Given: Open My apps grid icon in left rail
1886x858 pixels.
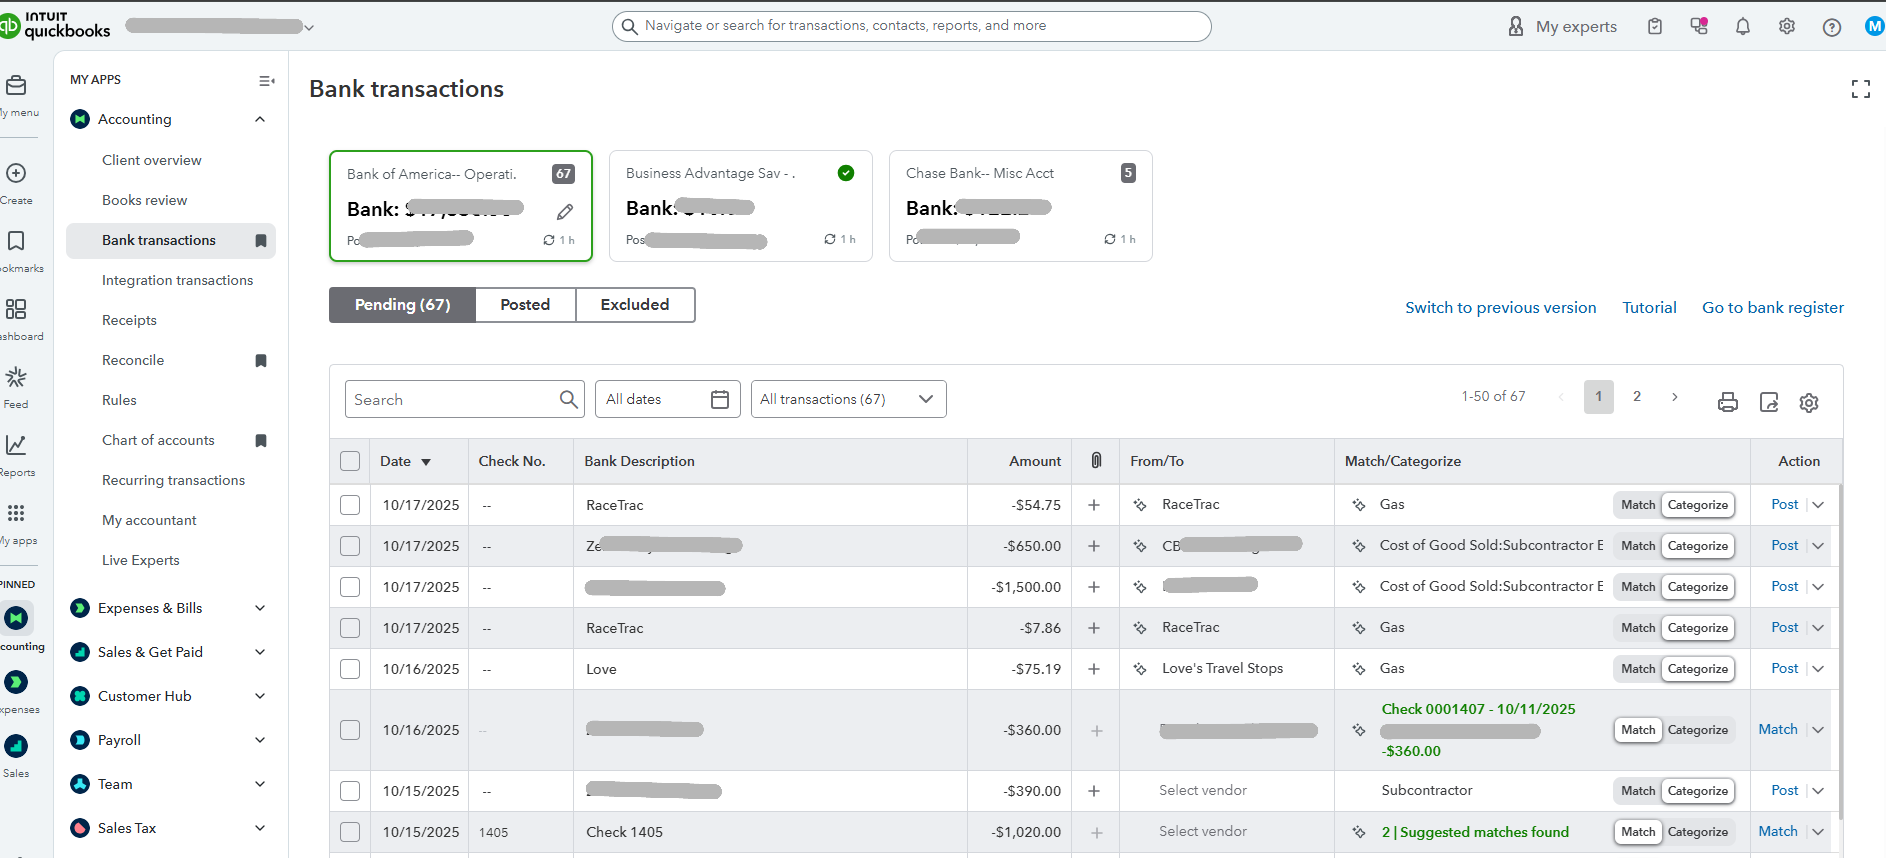Looking at the screenshot, I should tap(16, 513).
